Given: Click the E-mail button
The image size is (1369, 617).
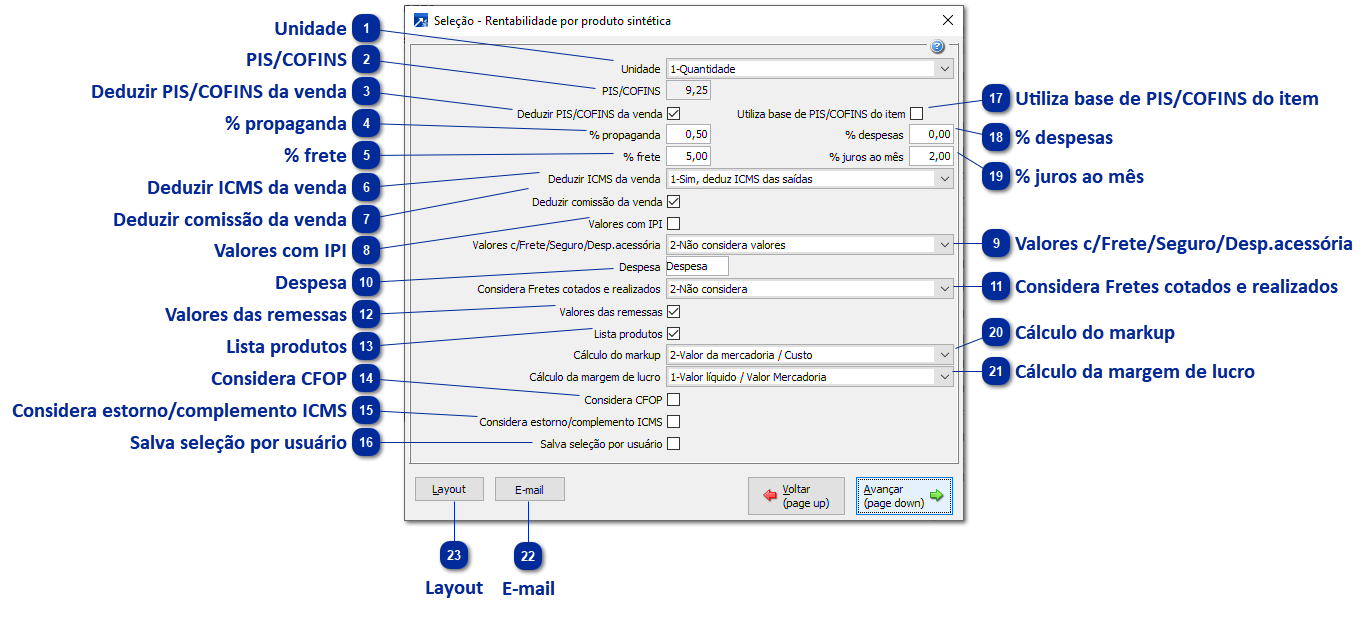Looking at the screenshot, I should pos(529,489).
